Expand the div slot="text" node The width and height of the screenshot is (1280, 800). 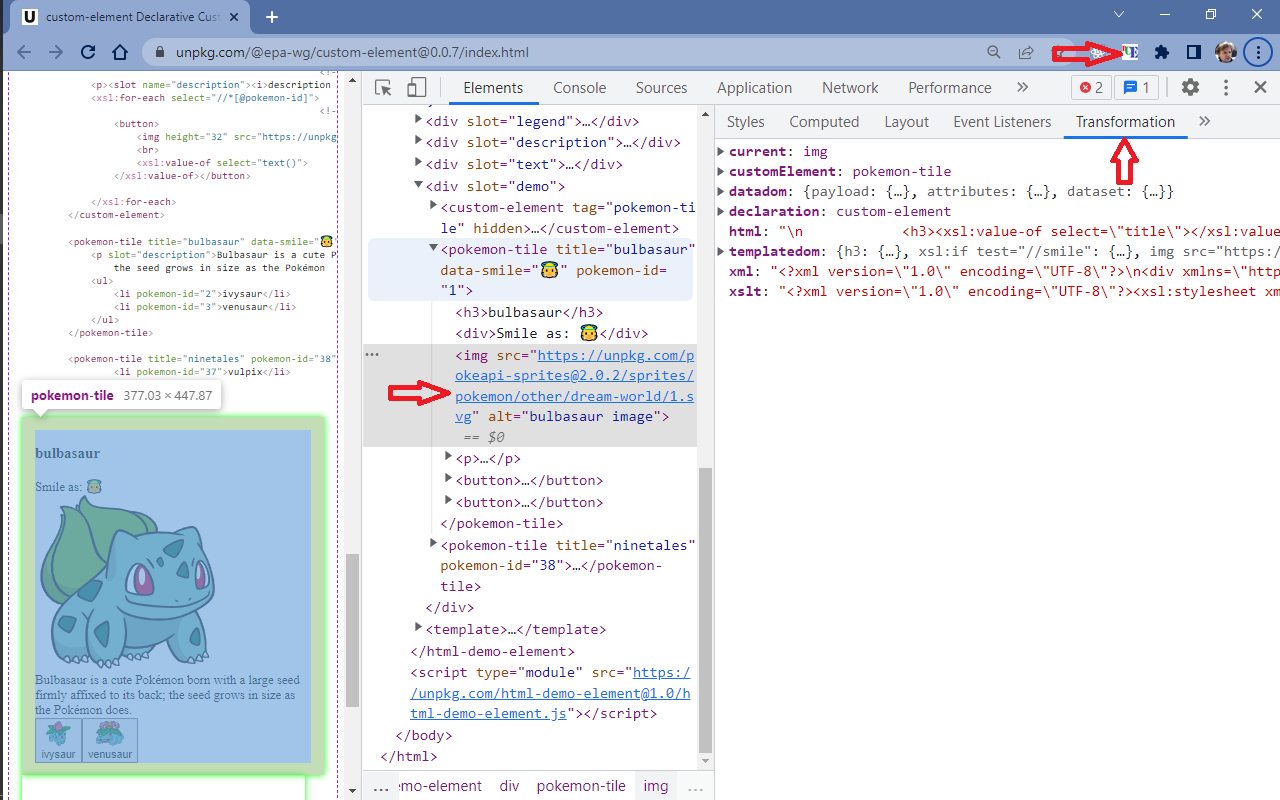pyautogui.click(x=419, y=163)
